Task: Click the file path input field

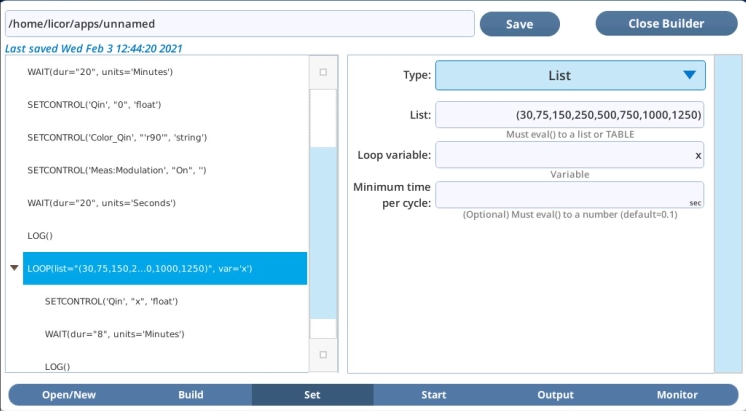Action: (238, 24)
